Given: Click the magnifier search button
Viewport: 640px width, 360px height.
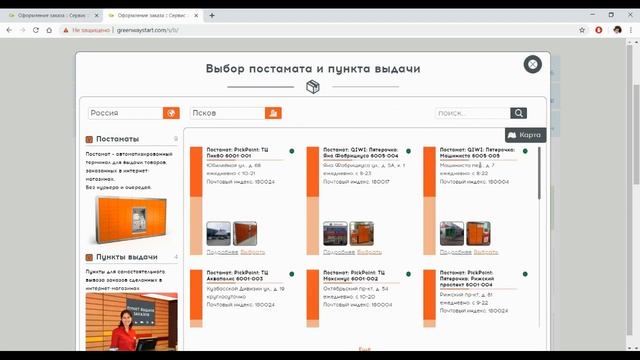Looking at the screenshot, I should click(518, 113).
